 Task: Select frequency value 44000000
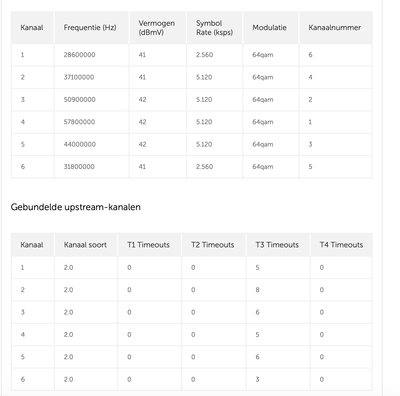click(x=80, y=144)
